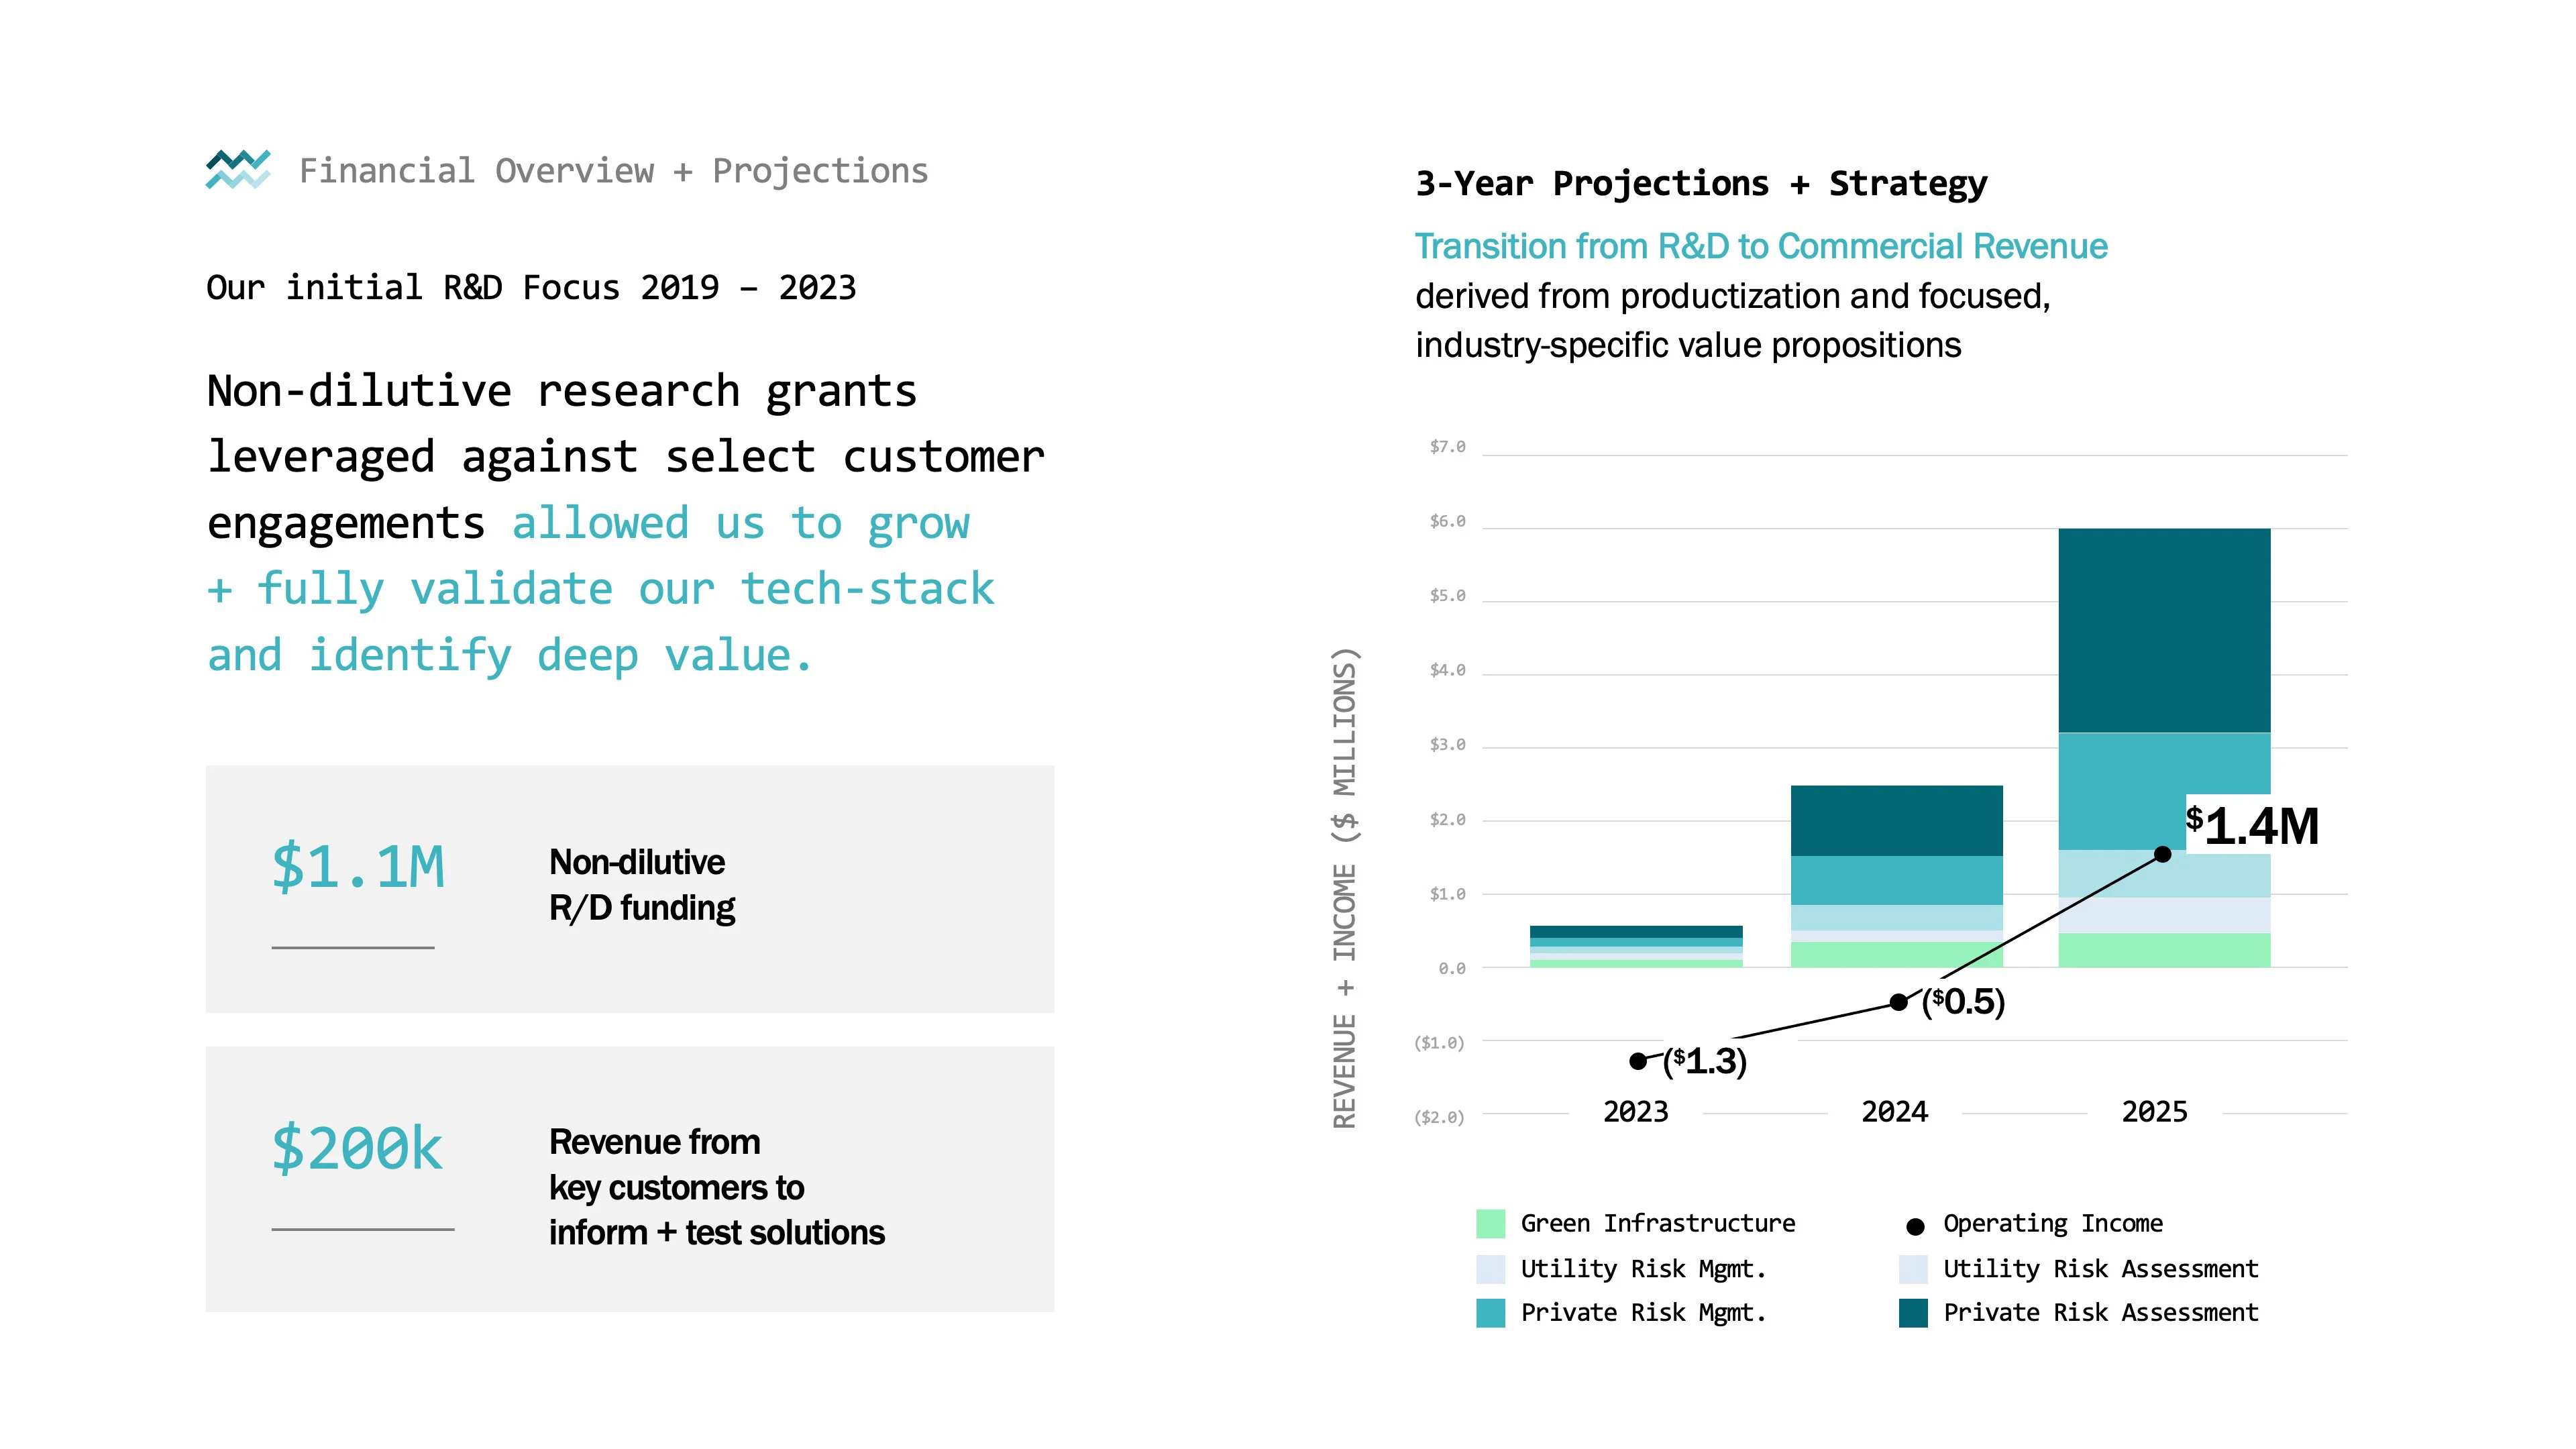Select the 2025 x-axis year label

[x=2154, y=1112]
